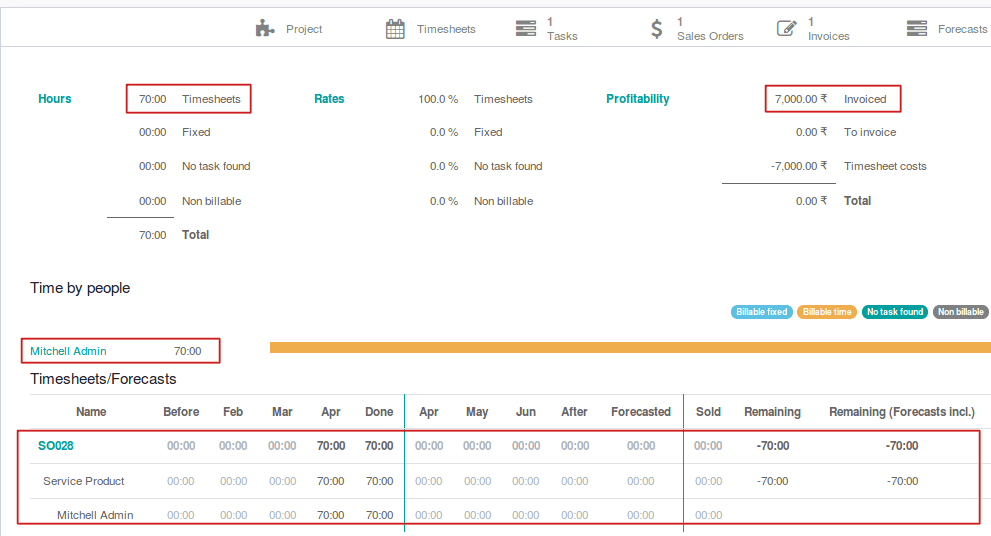Click the Profitability Total label
The image size is (991, 536).
tap(857, 201)
